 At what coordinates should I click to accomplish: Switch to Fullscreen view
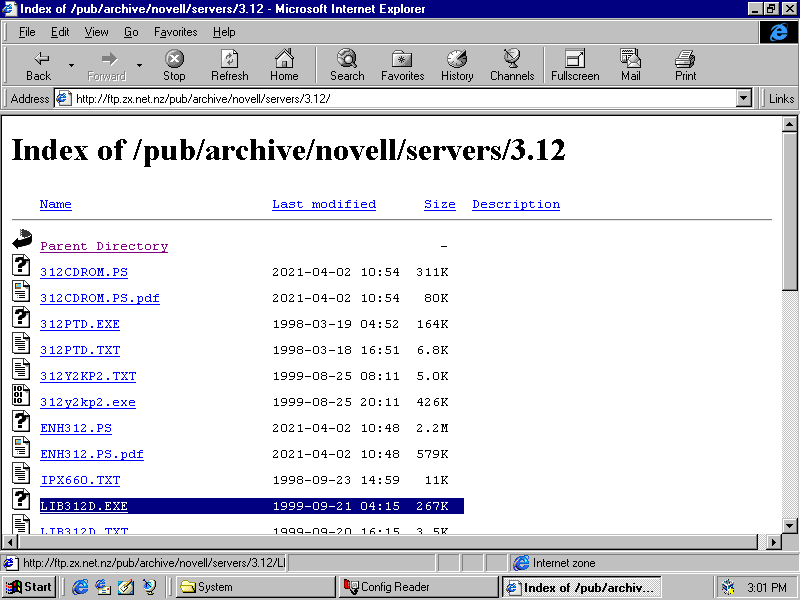[575, 65]
